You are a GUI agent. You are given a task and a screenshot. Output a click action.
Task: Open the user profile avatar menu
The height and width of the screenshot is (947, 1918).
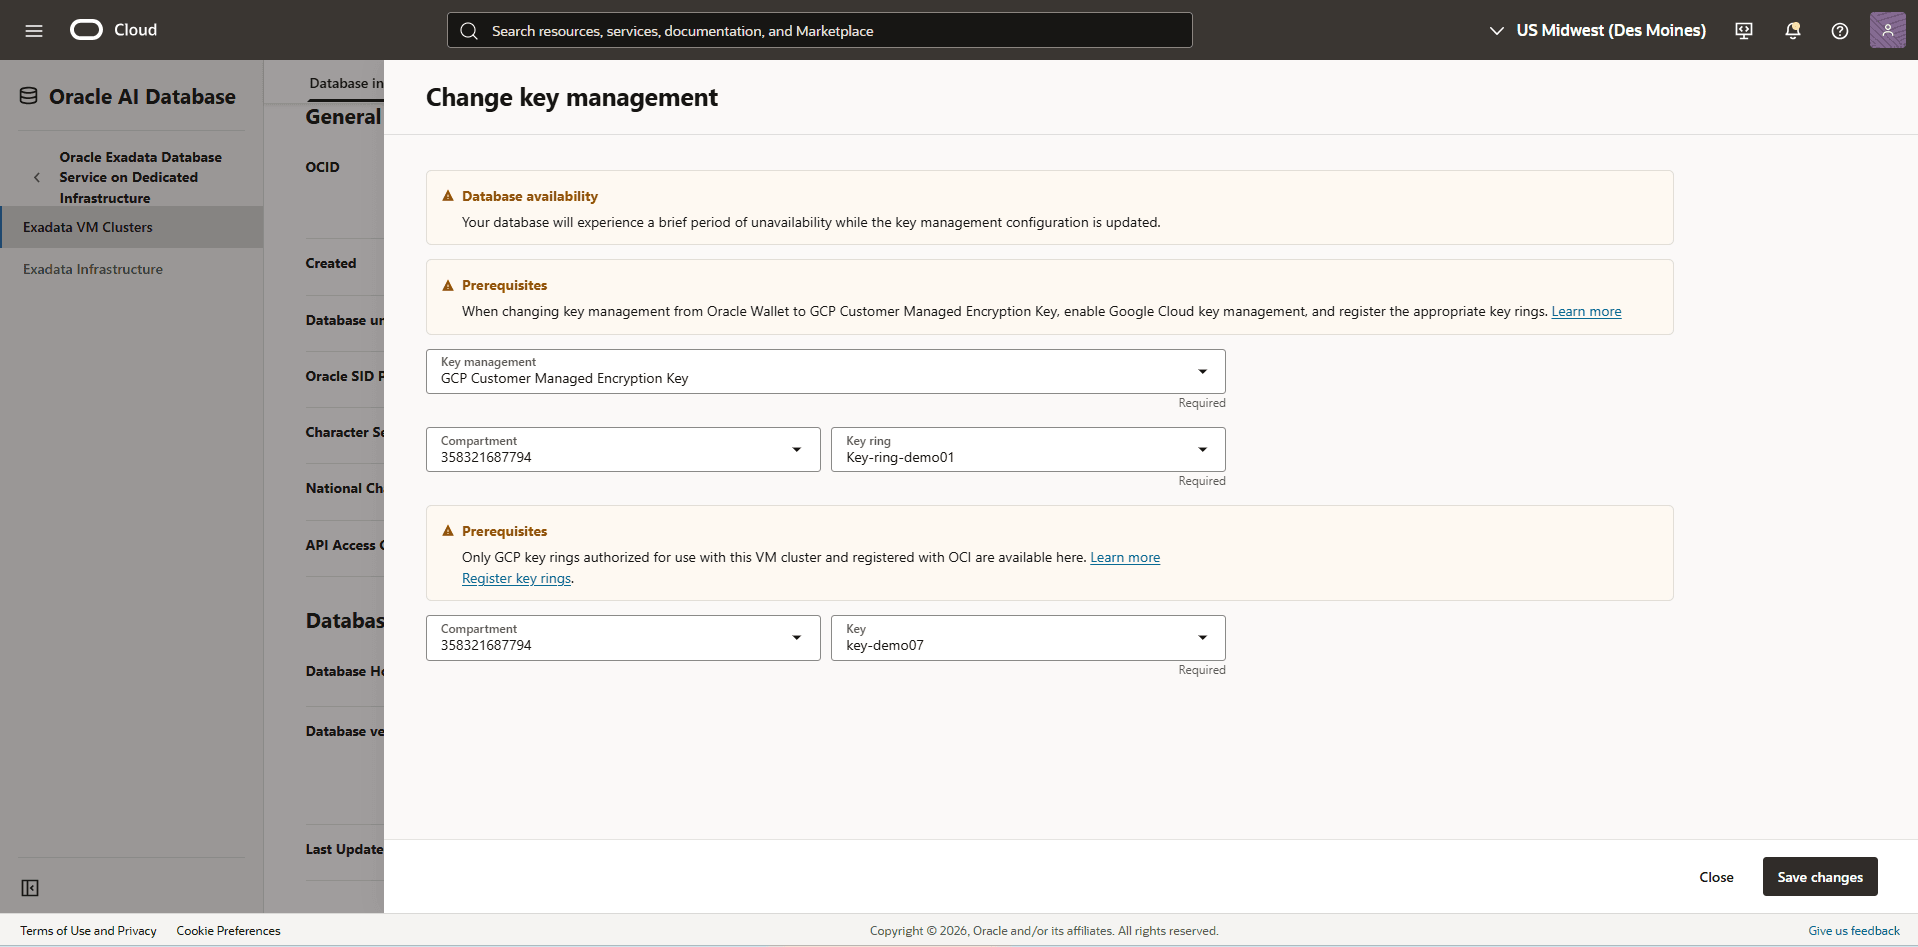[1887, 30]
